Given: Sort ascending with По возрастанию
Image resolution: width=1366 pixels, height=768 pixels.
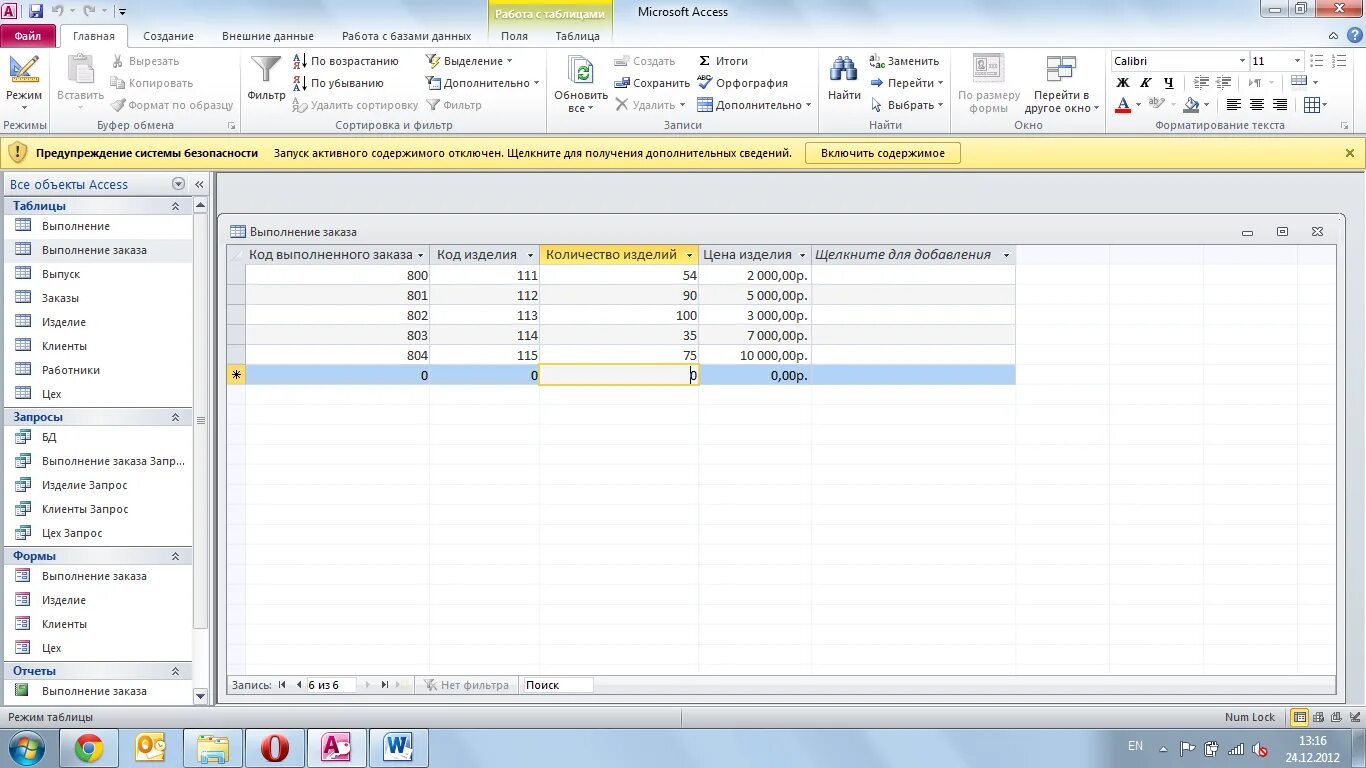Looking at the screenshot, I should pos(346,61).
